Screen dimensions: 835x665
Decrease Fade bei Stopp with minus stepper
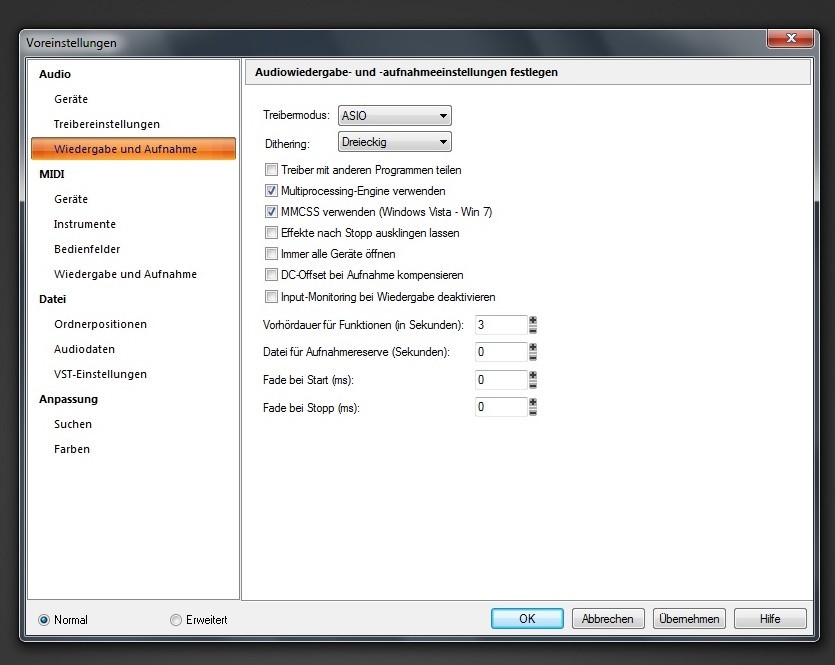pos(533,412)
